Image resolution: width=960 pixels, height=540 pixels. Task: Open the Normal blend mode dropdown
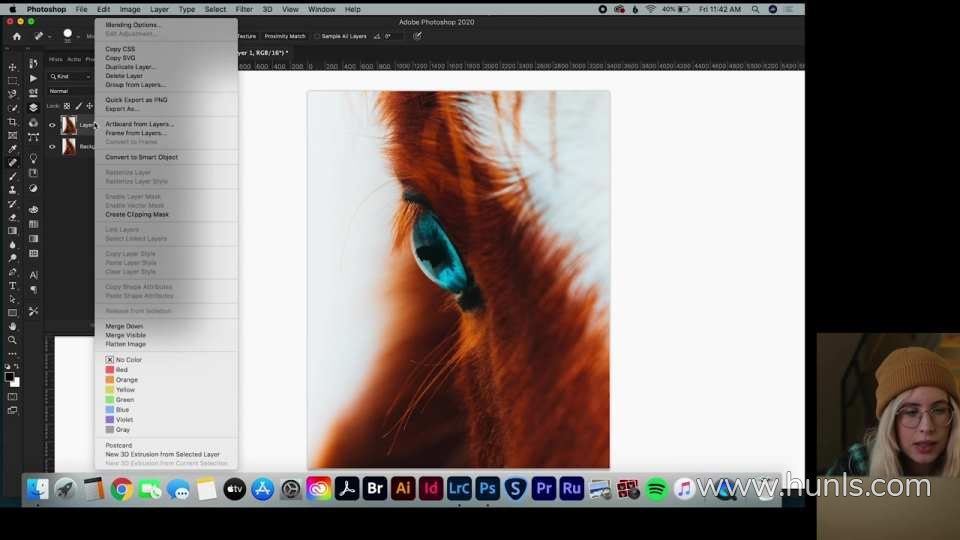[70, 91]
